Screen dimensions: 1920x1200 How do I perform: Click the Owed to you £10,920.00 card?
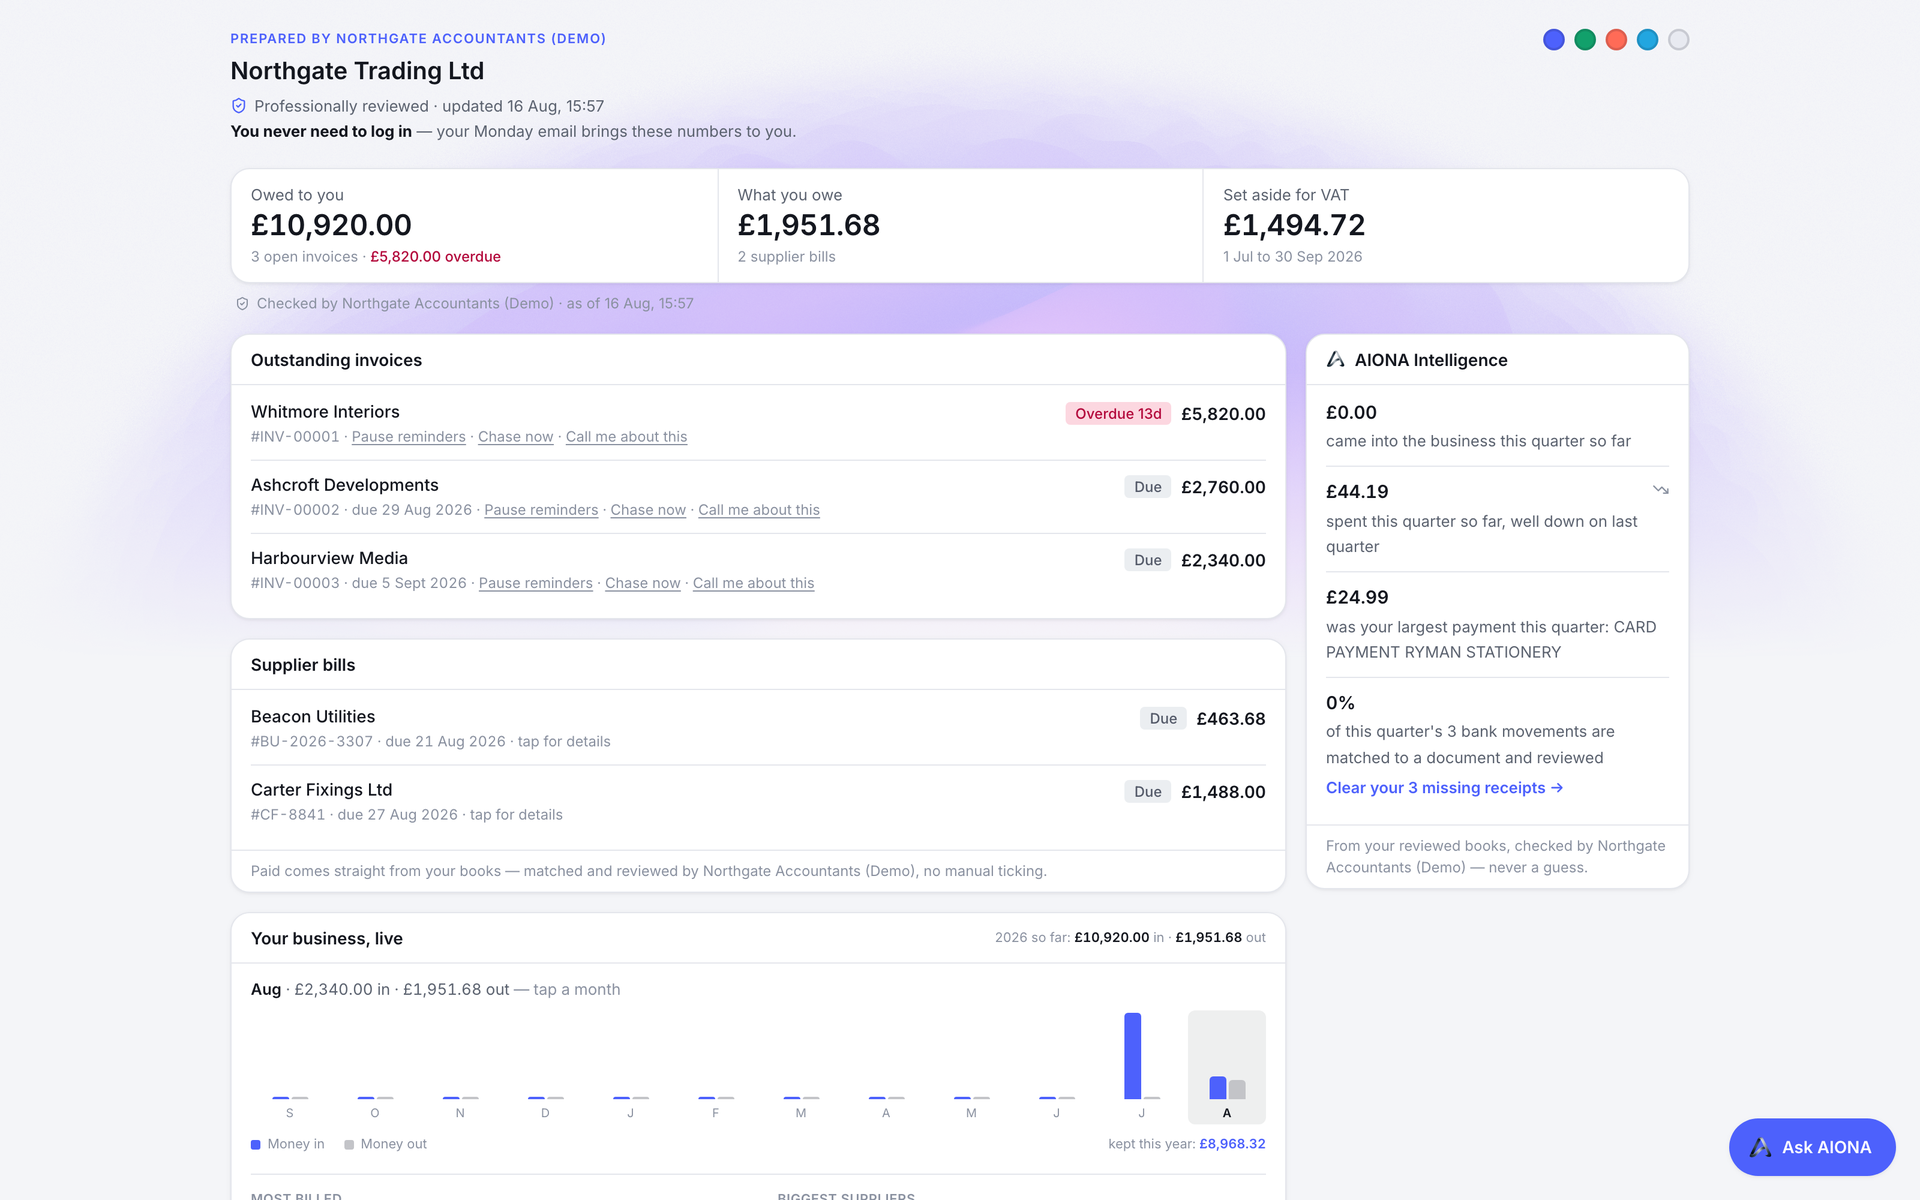point(475,226)
